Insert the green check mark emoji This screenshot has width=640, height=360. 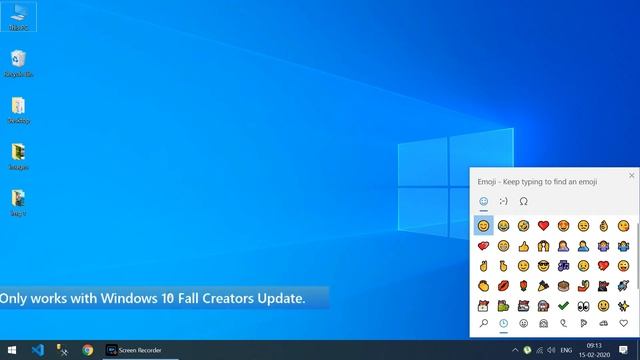point(563,306)
